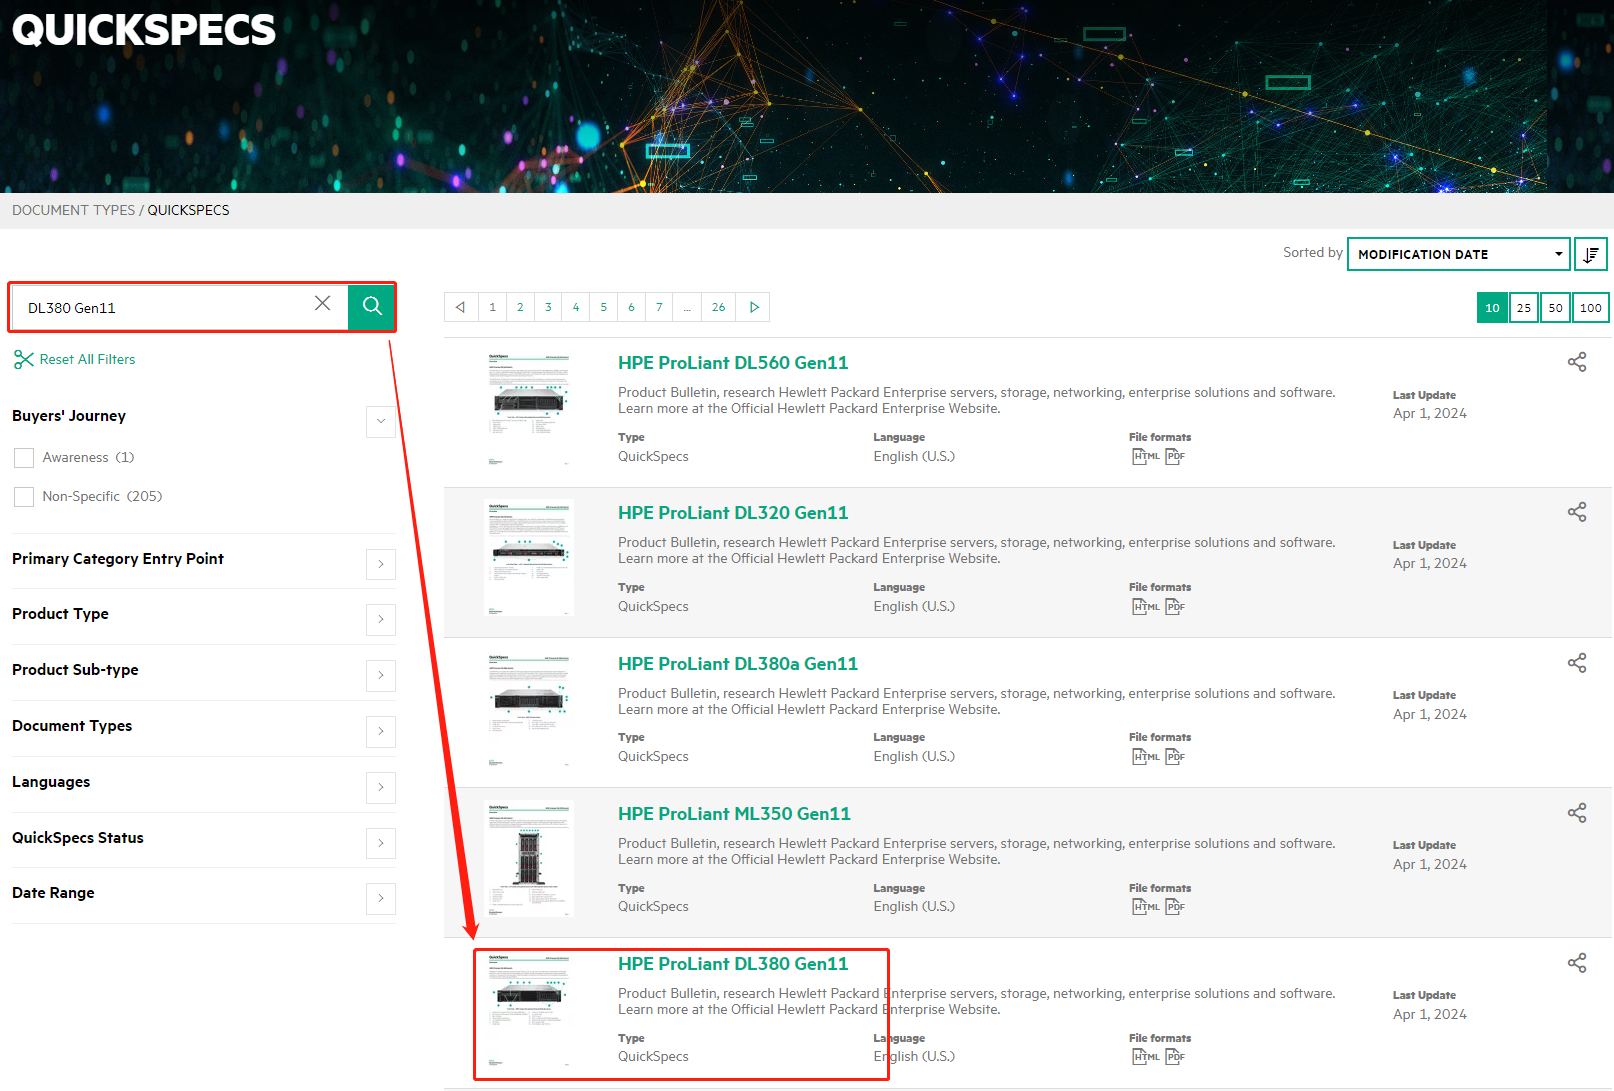1614x1091 pixels.
Task: Open the Sorted by Modification Date dropdown
Action: (1458, 254)
